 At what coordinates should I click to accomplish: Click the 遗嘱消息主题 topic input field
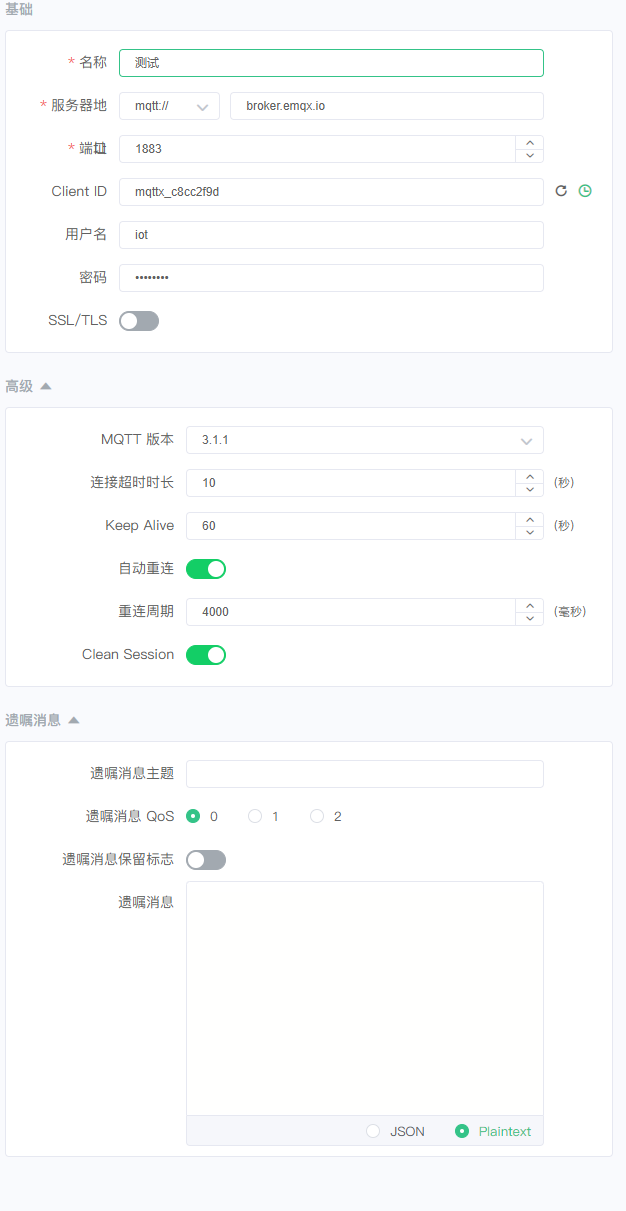click(365, 774)
